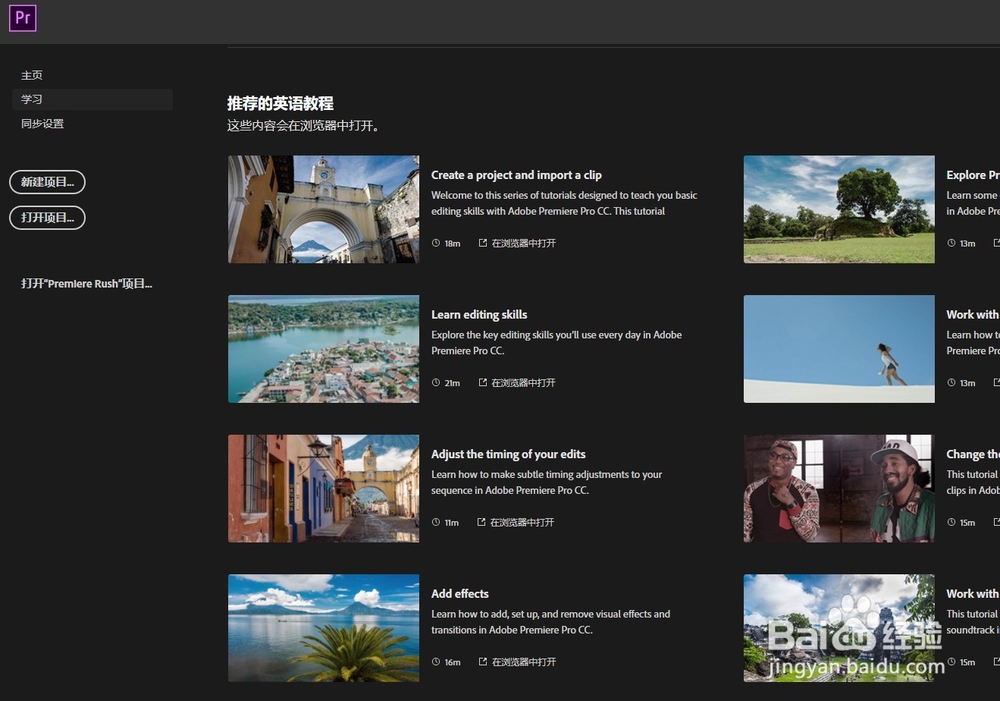The height and width of the screenshot is (701, 1000).
Task: Open the Adjust the timing thumbnail
Action: [x=324, y=489]
